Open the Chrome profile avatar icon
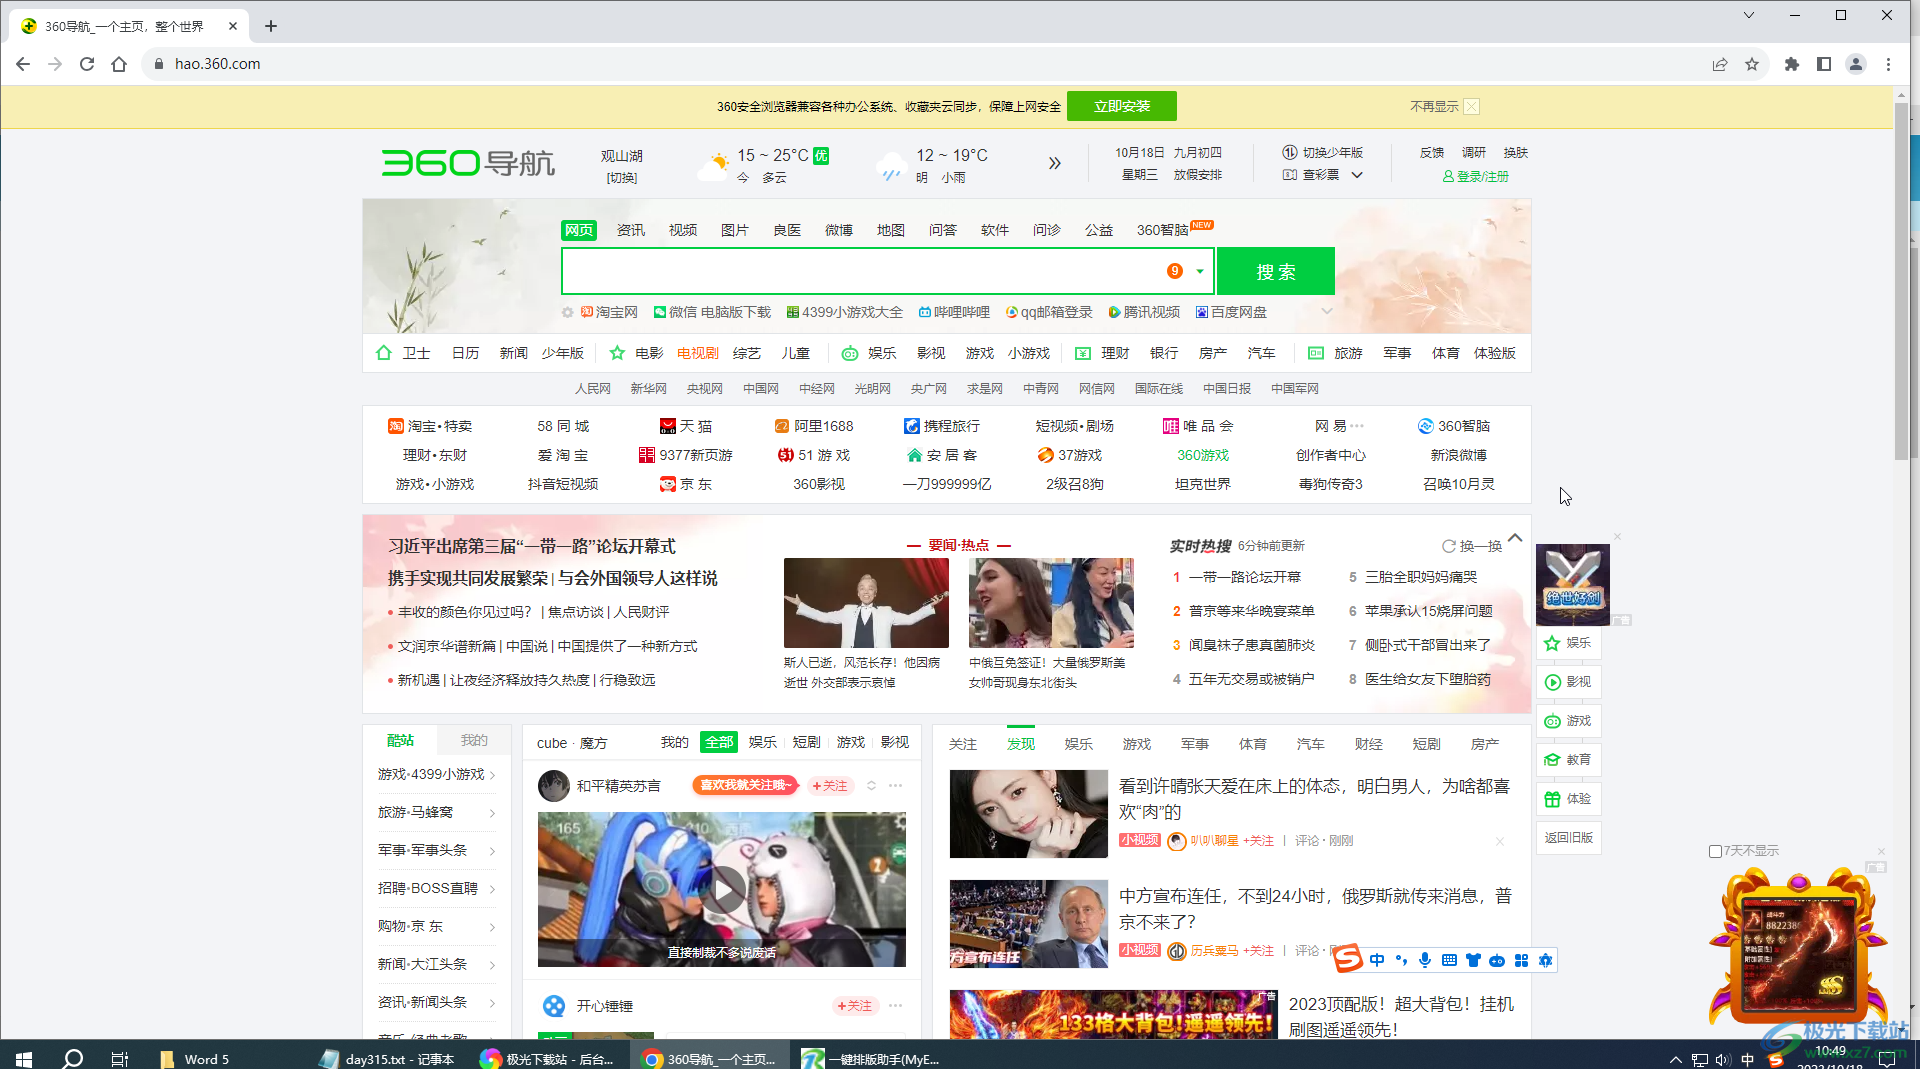This screenshot has height=1069, width=1920. 1856,64
